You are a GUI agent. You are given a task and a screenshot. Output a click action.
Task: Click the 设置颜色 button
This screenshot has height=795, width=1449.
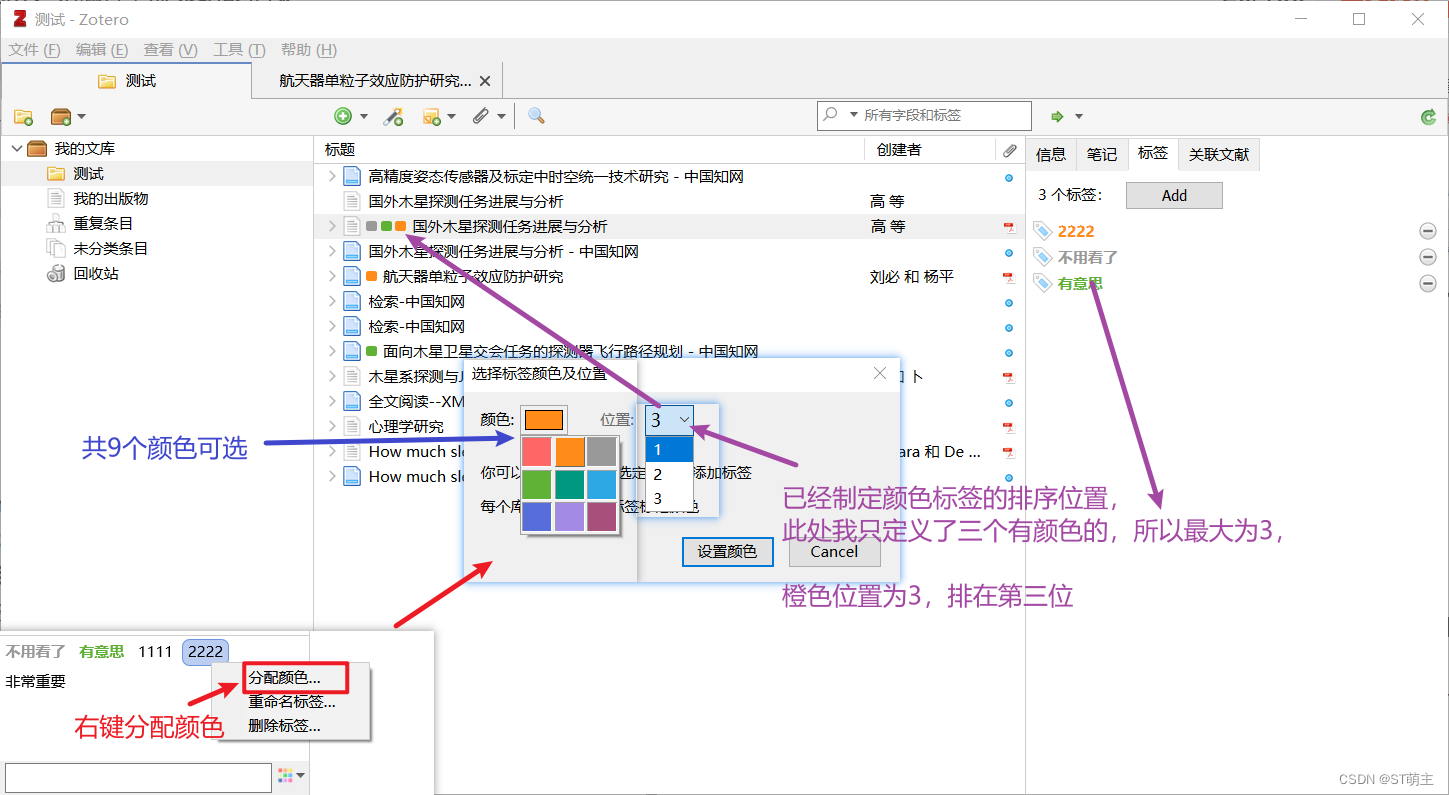(727, 552)
